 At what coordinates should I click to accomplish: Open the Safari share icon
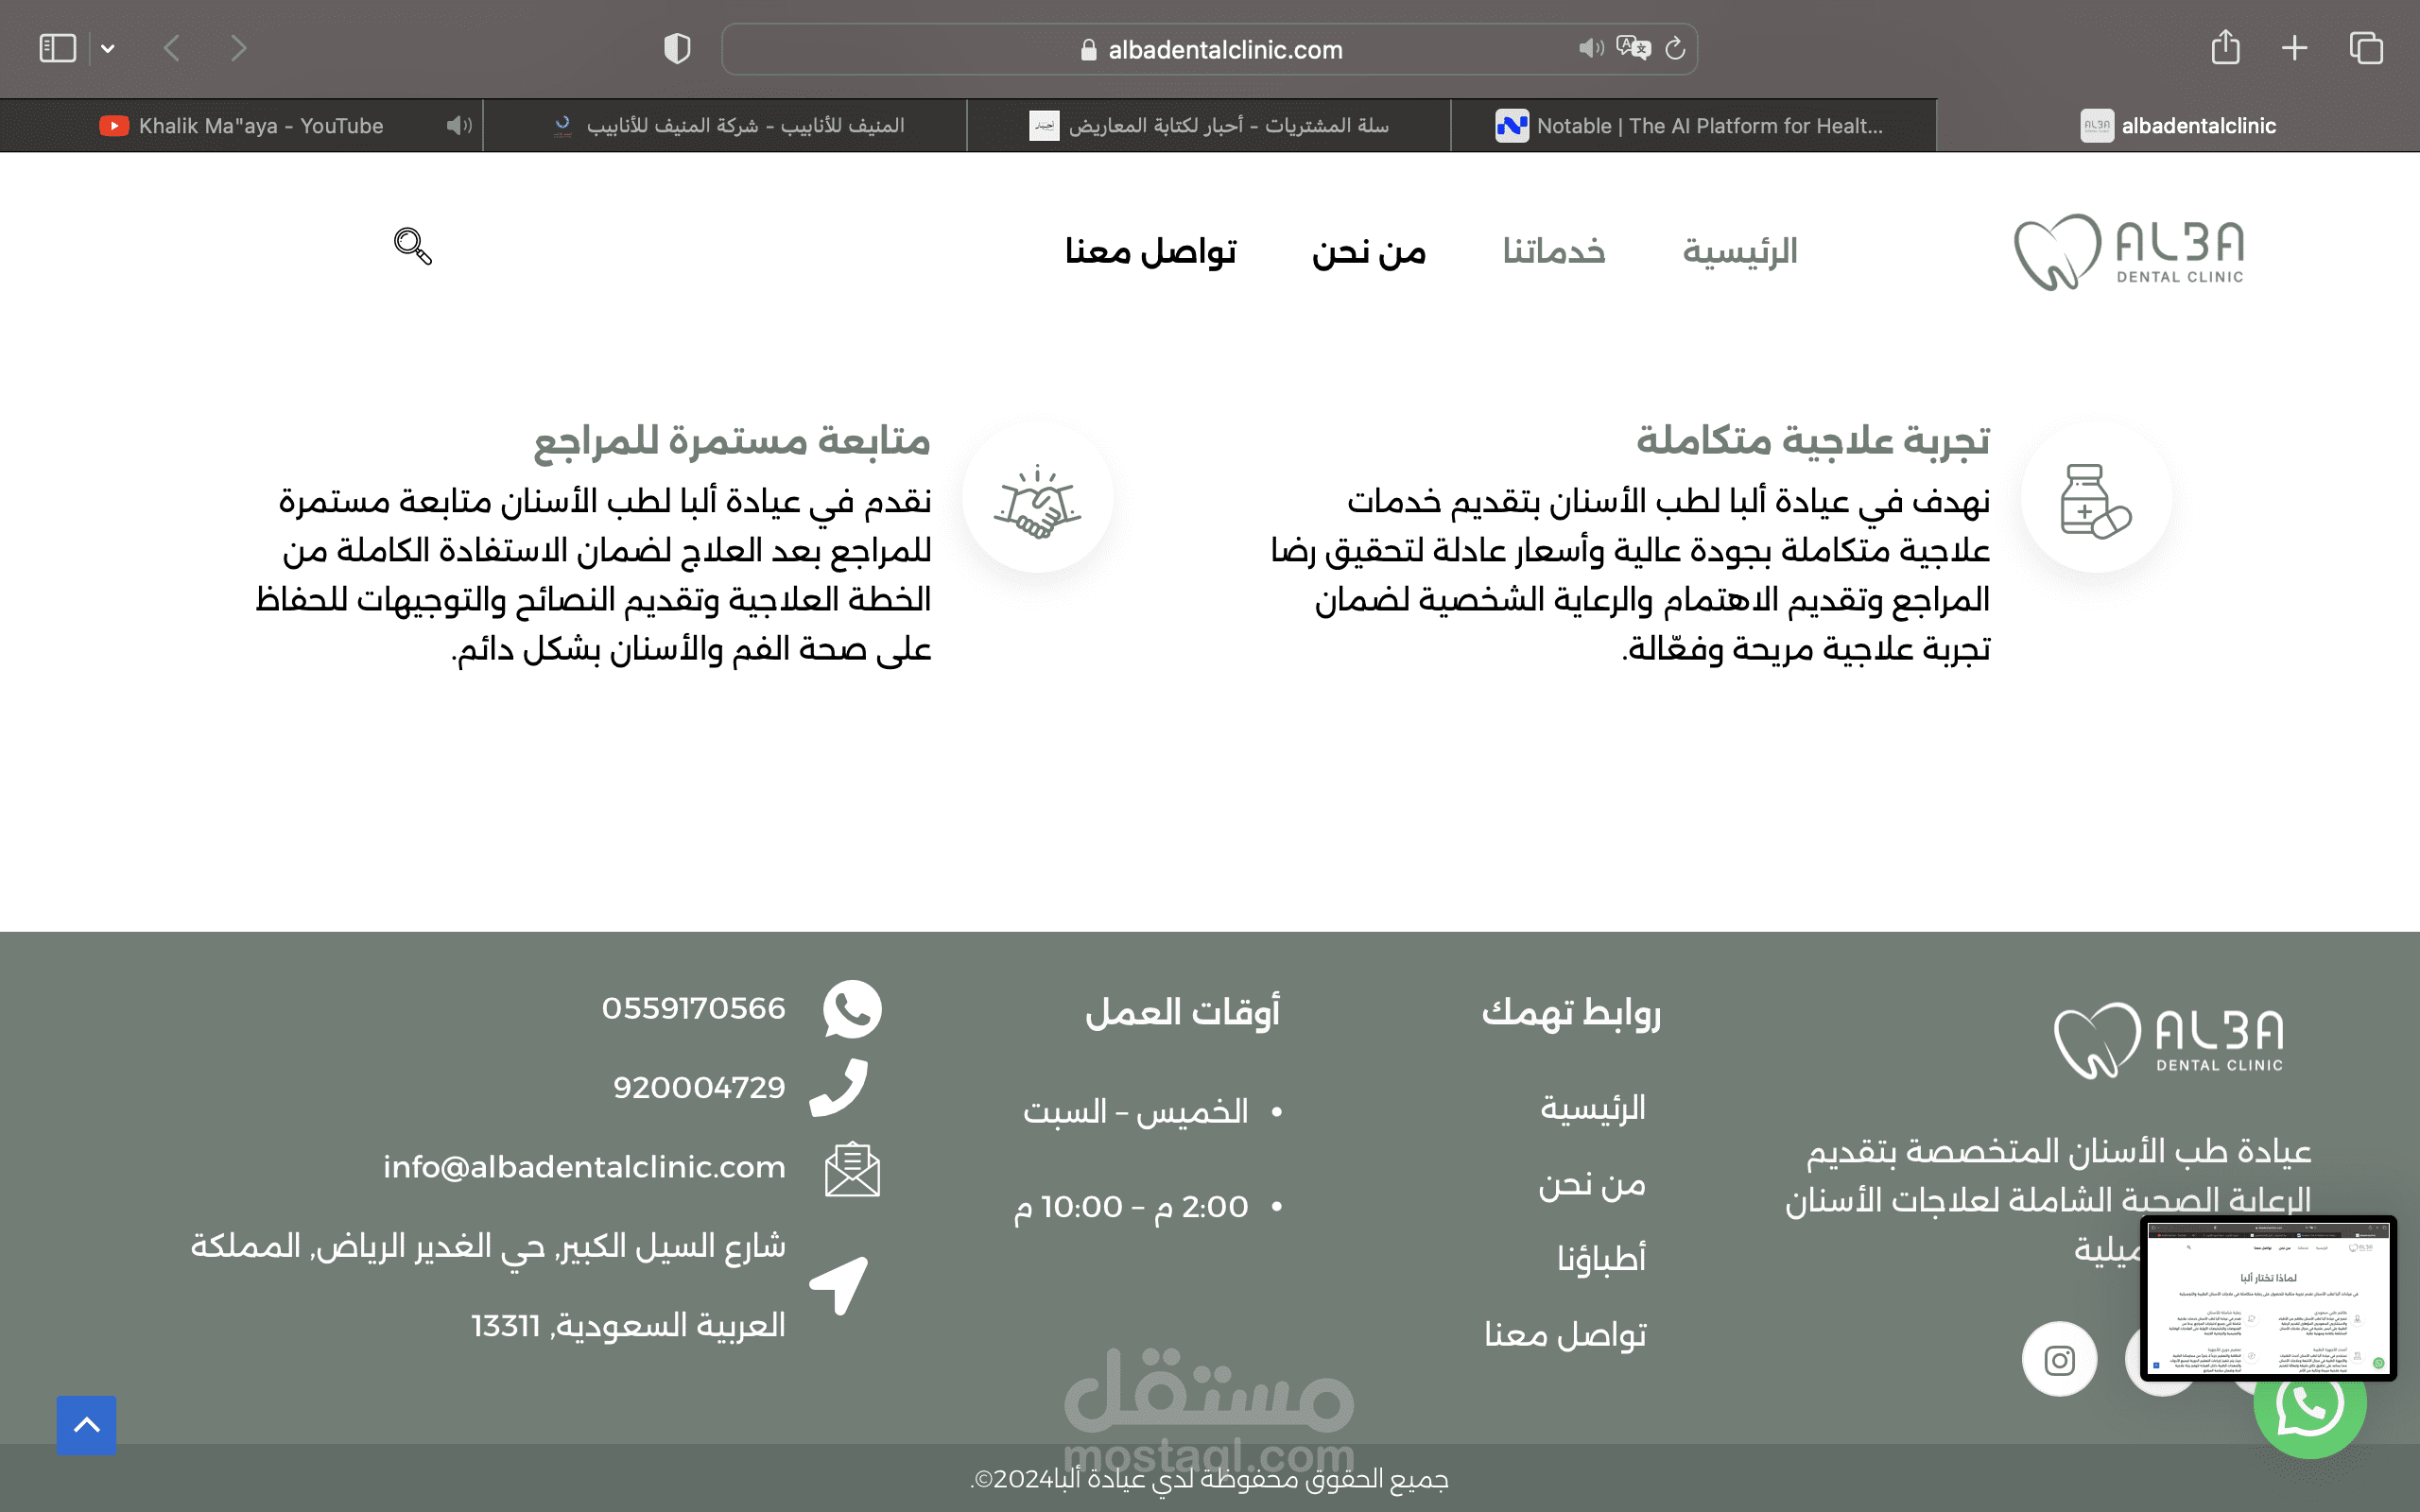coord(2225,47)
